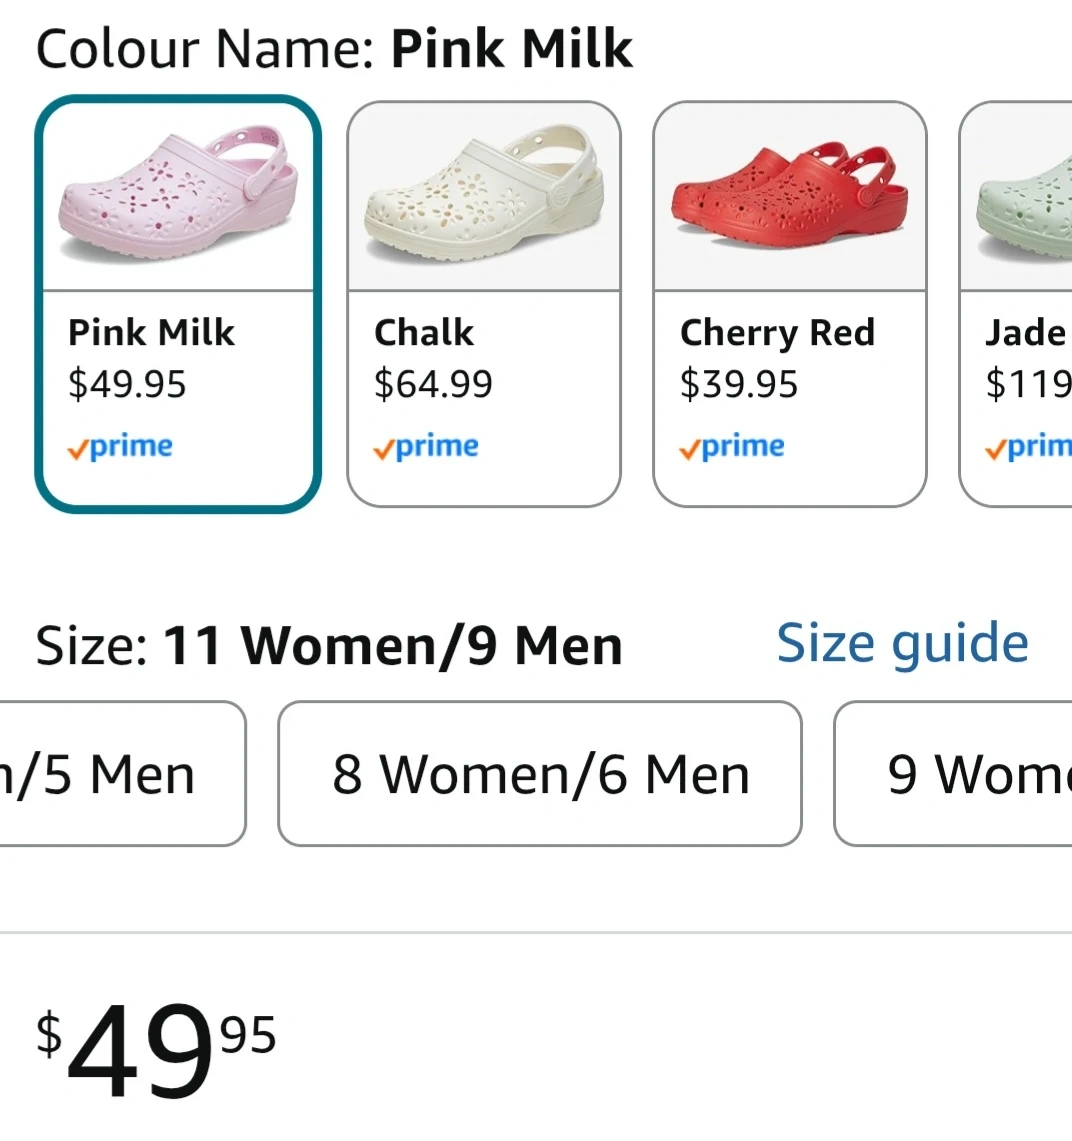Tap the Colour Name: Pink Milk heading
This screenshot has width=1072, height=1141.
click(334, 48)
